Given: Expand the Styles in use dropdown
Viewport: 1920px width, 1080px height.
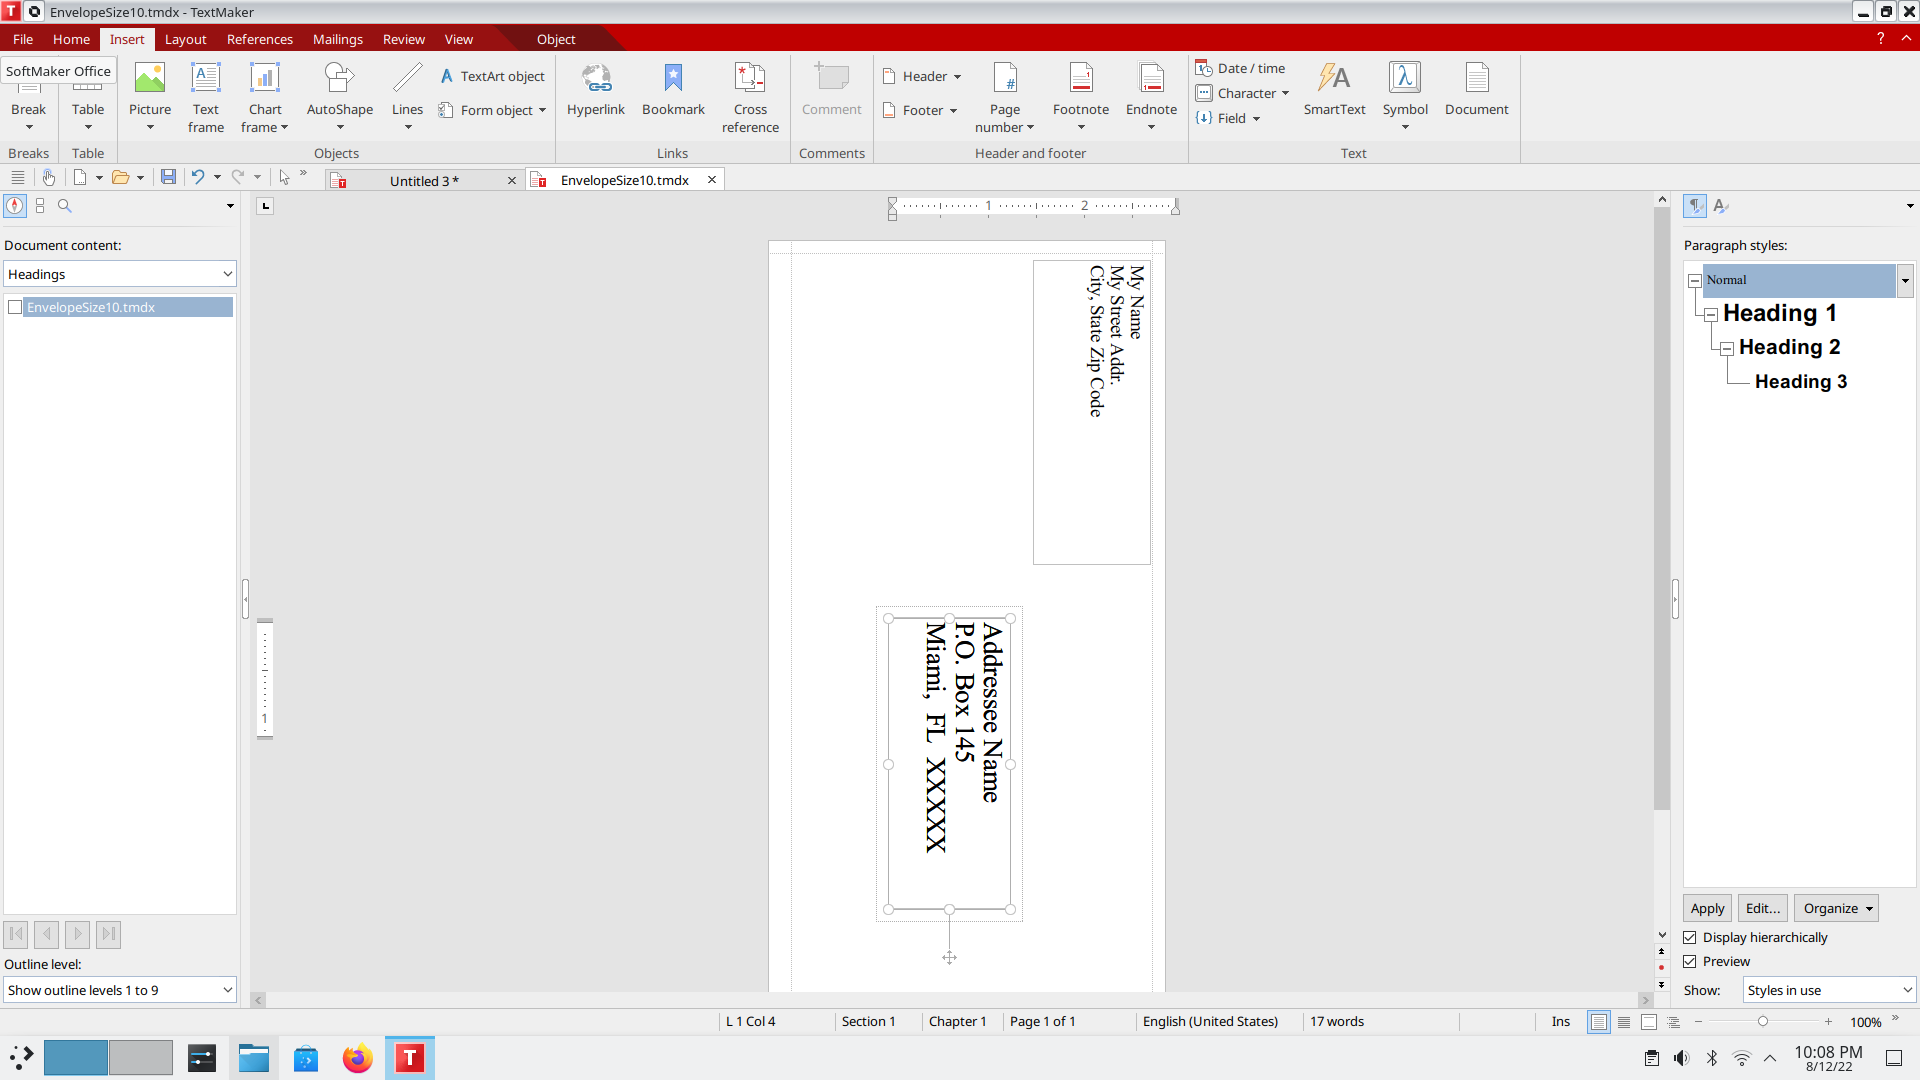Looking at the screenshot, I should [1828, 990].
